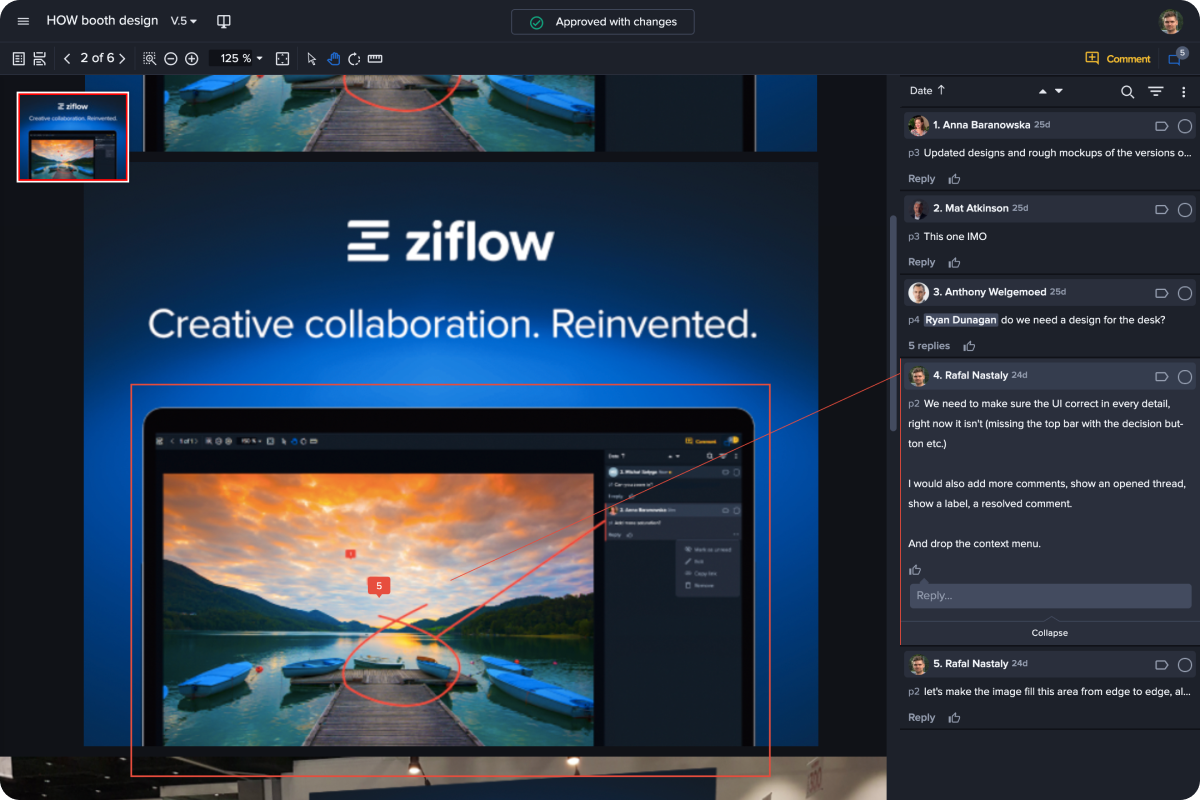Open the comment filter options
Screen dimensions: 1200x800
1155,91
